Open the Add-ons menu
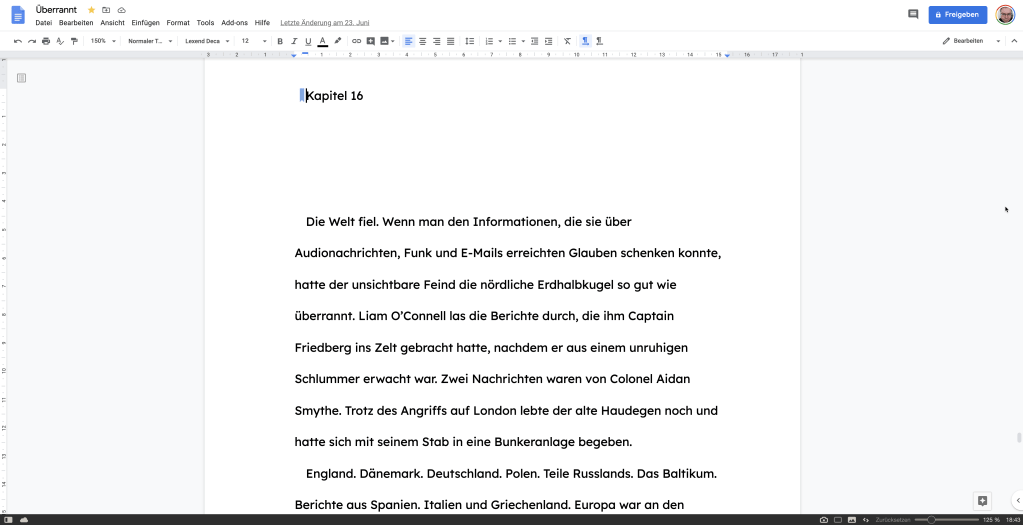The image size is (1023, 525). click(234, 22)
